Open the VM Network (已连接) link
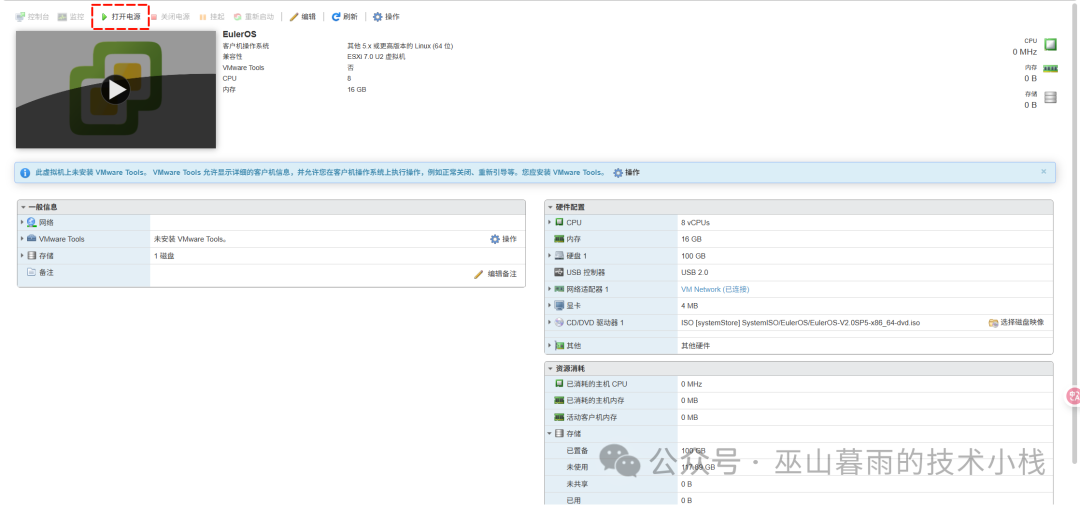This screenshot has width=1080, height=505. [x=715, y=289]
